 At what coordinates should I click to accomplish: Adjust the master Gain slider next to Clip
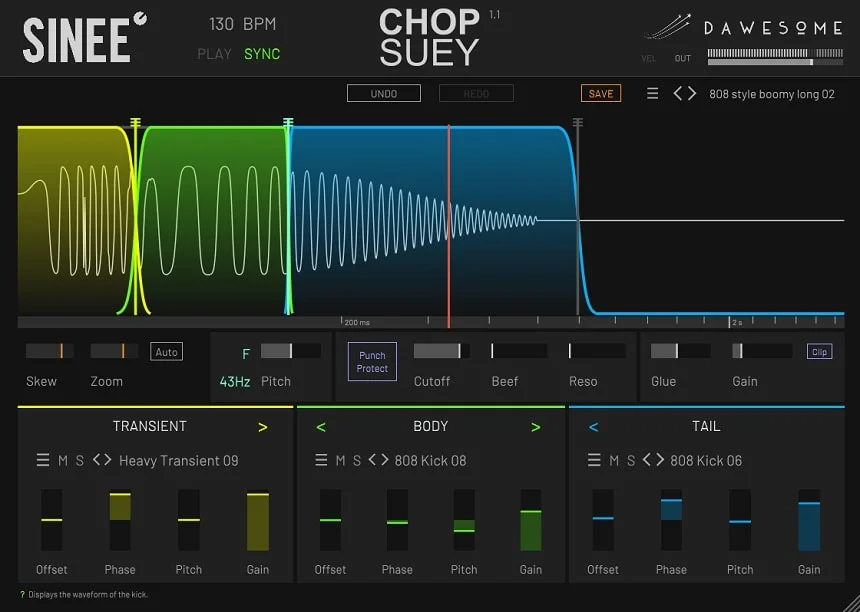click(762, 351)
